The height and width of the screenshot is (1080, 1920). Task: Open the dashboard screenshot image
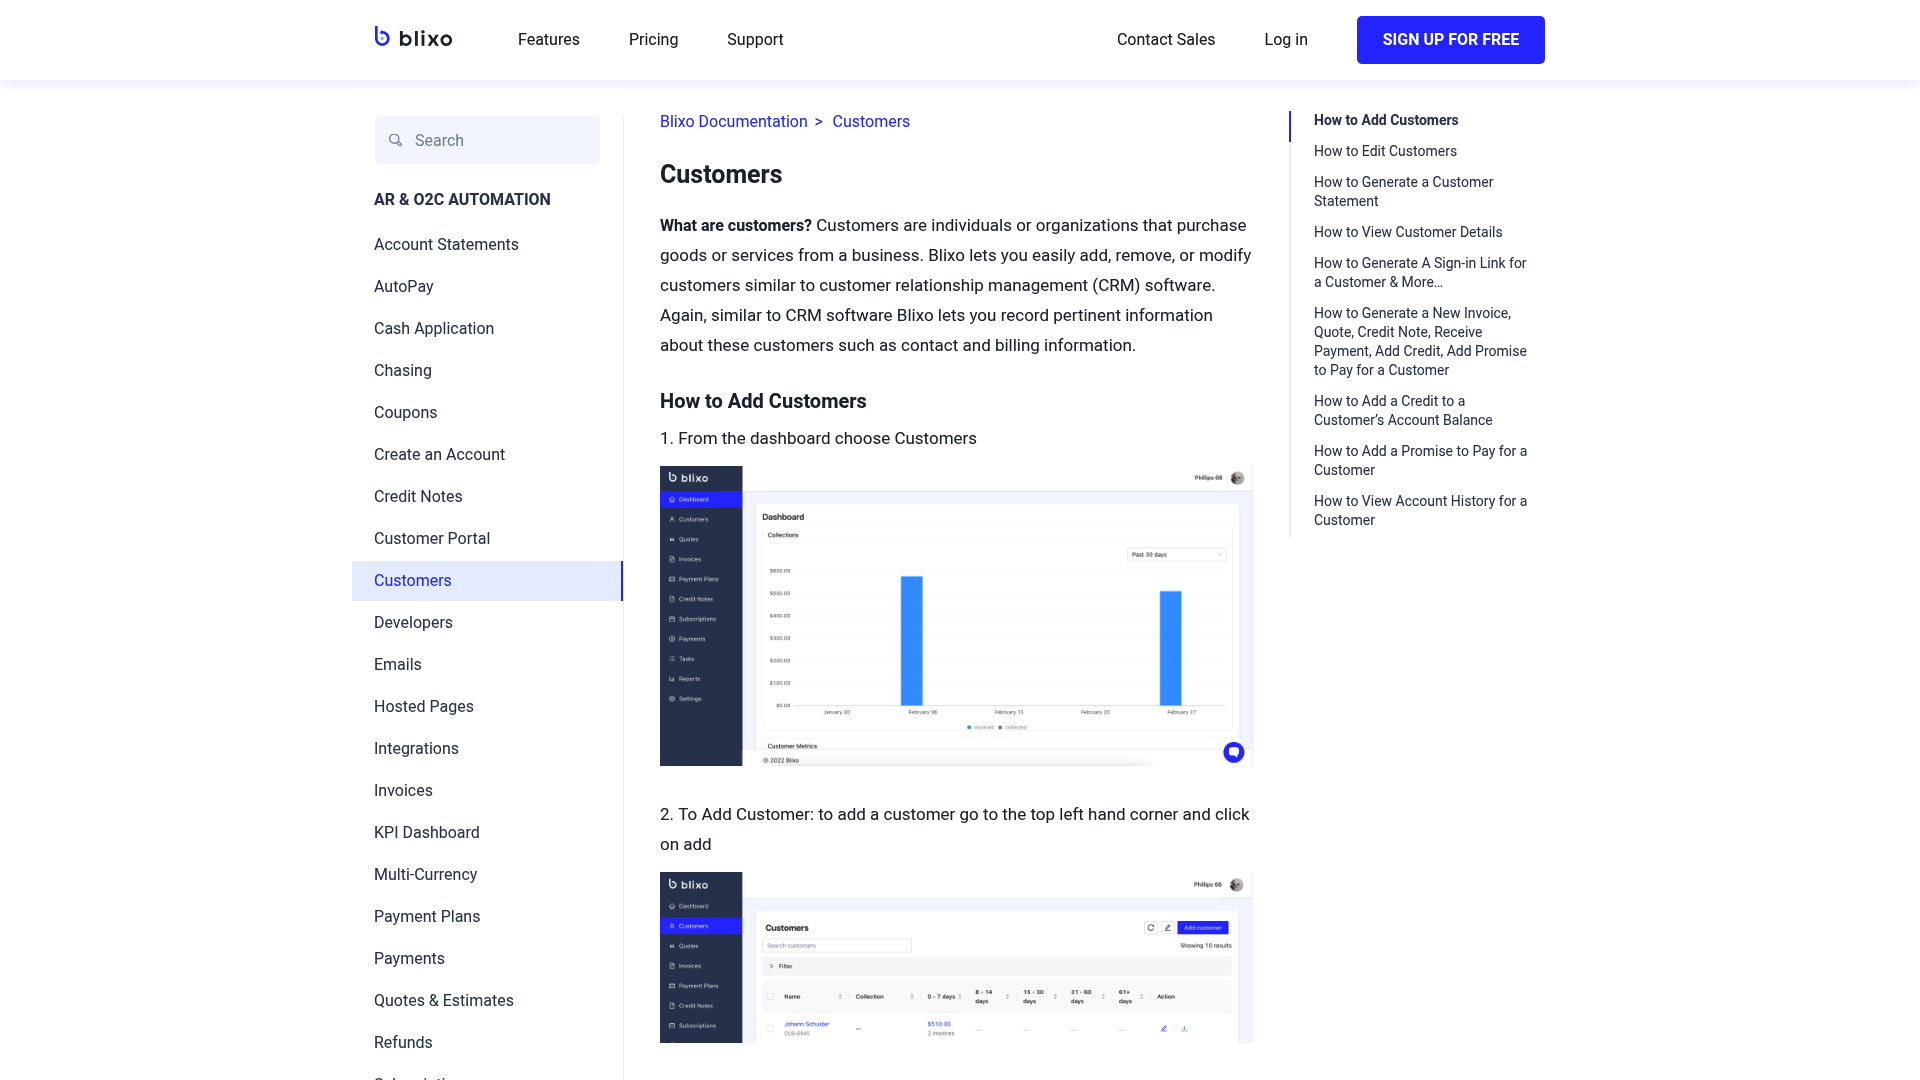tap(956, 616)
